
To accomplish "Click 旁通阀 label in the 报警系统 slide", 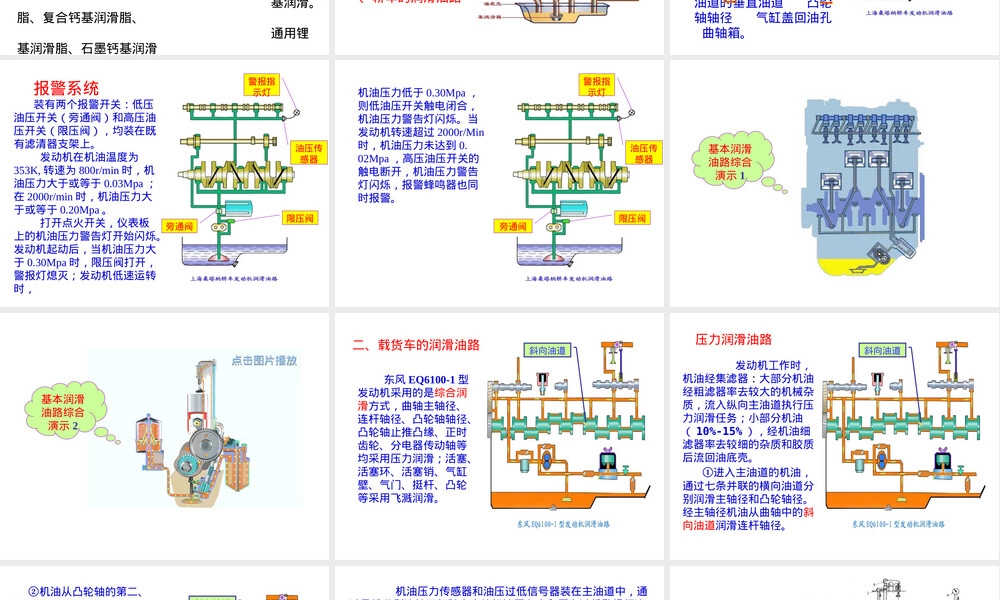I will [179, 226].
